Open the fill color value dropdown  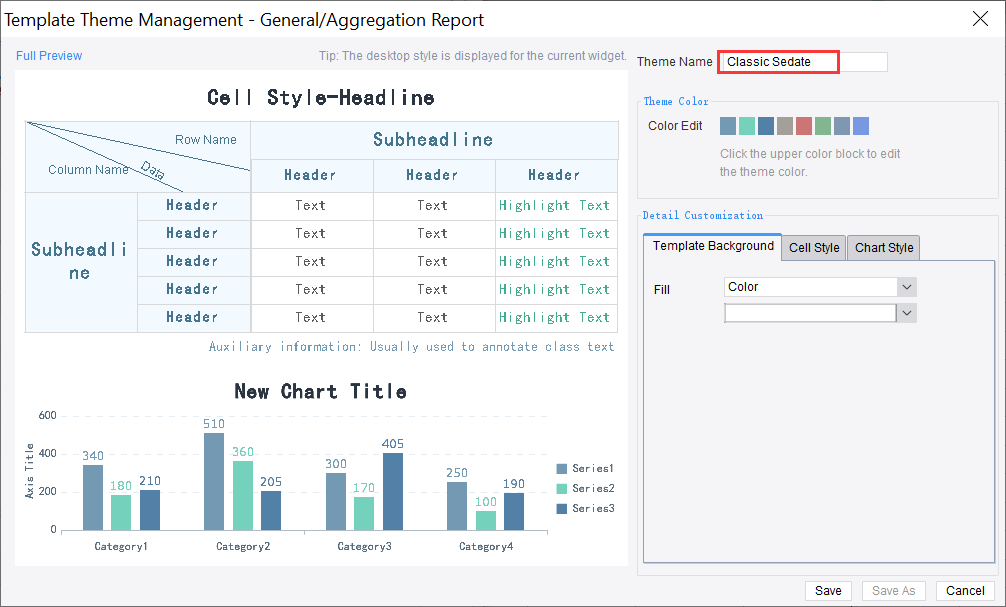click(905, 312)
